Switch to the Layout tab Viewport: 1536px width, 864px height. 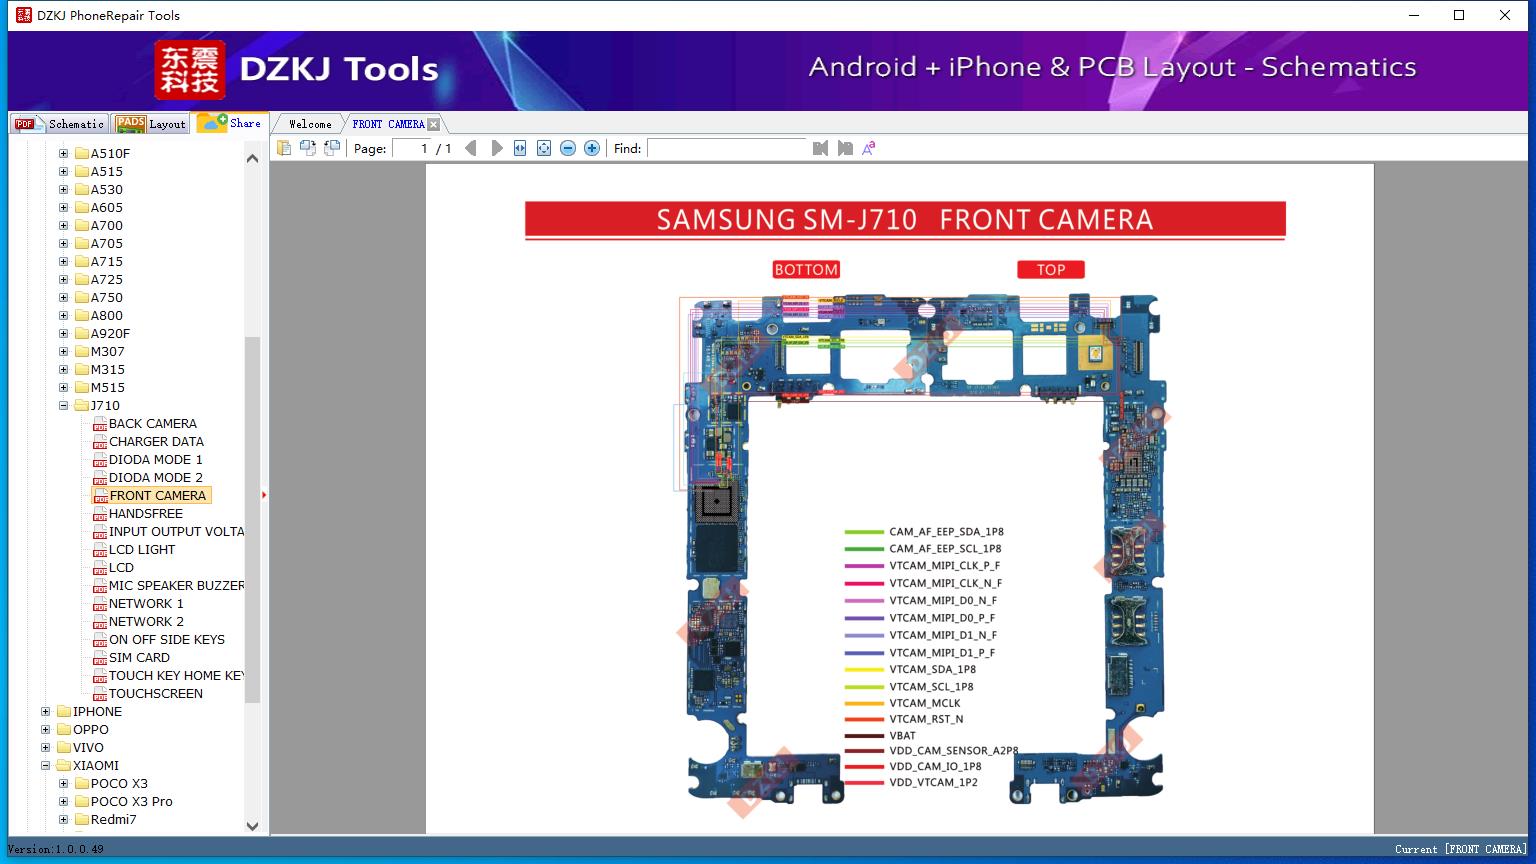151,123
